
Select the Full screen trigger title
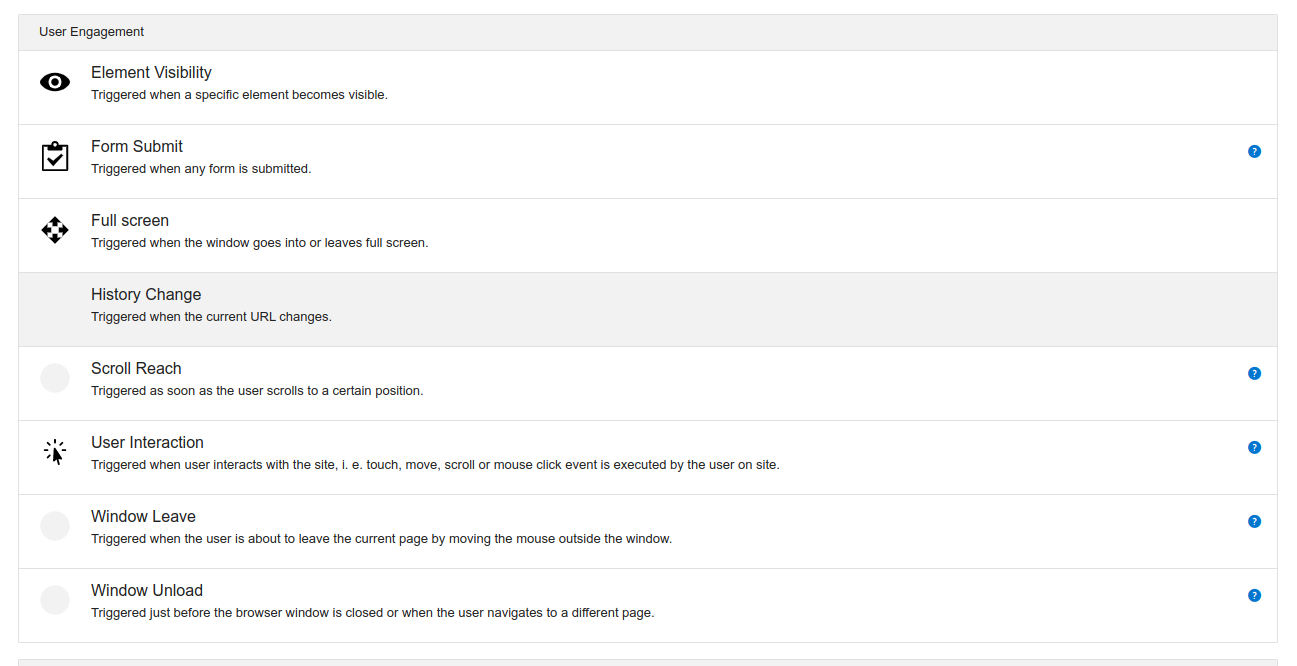(x=130, y=221)
